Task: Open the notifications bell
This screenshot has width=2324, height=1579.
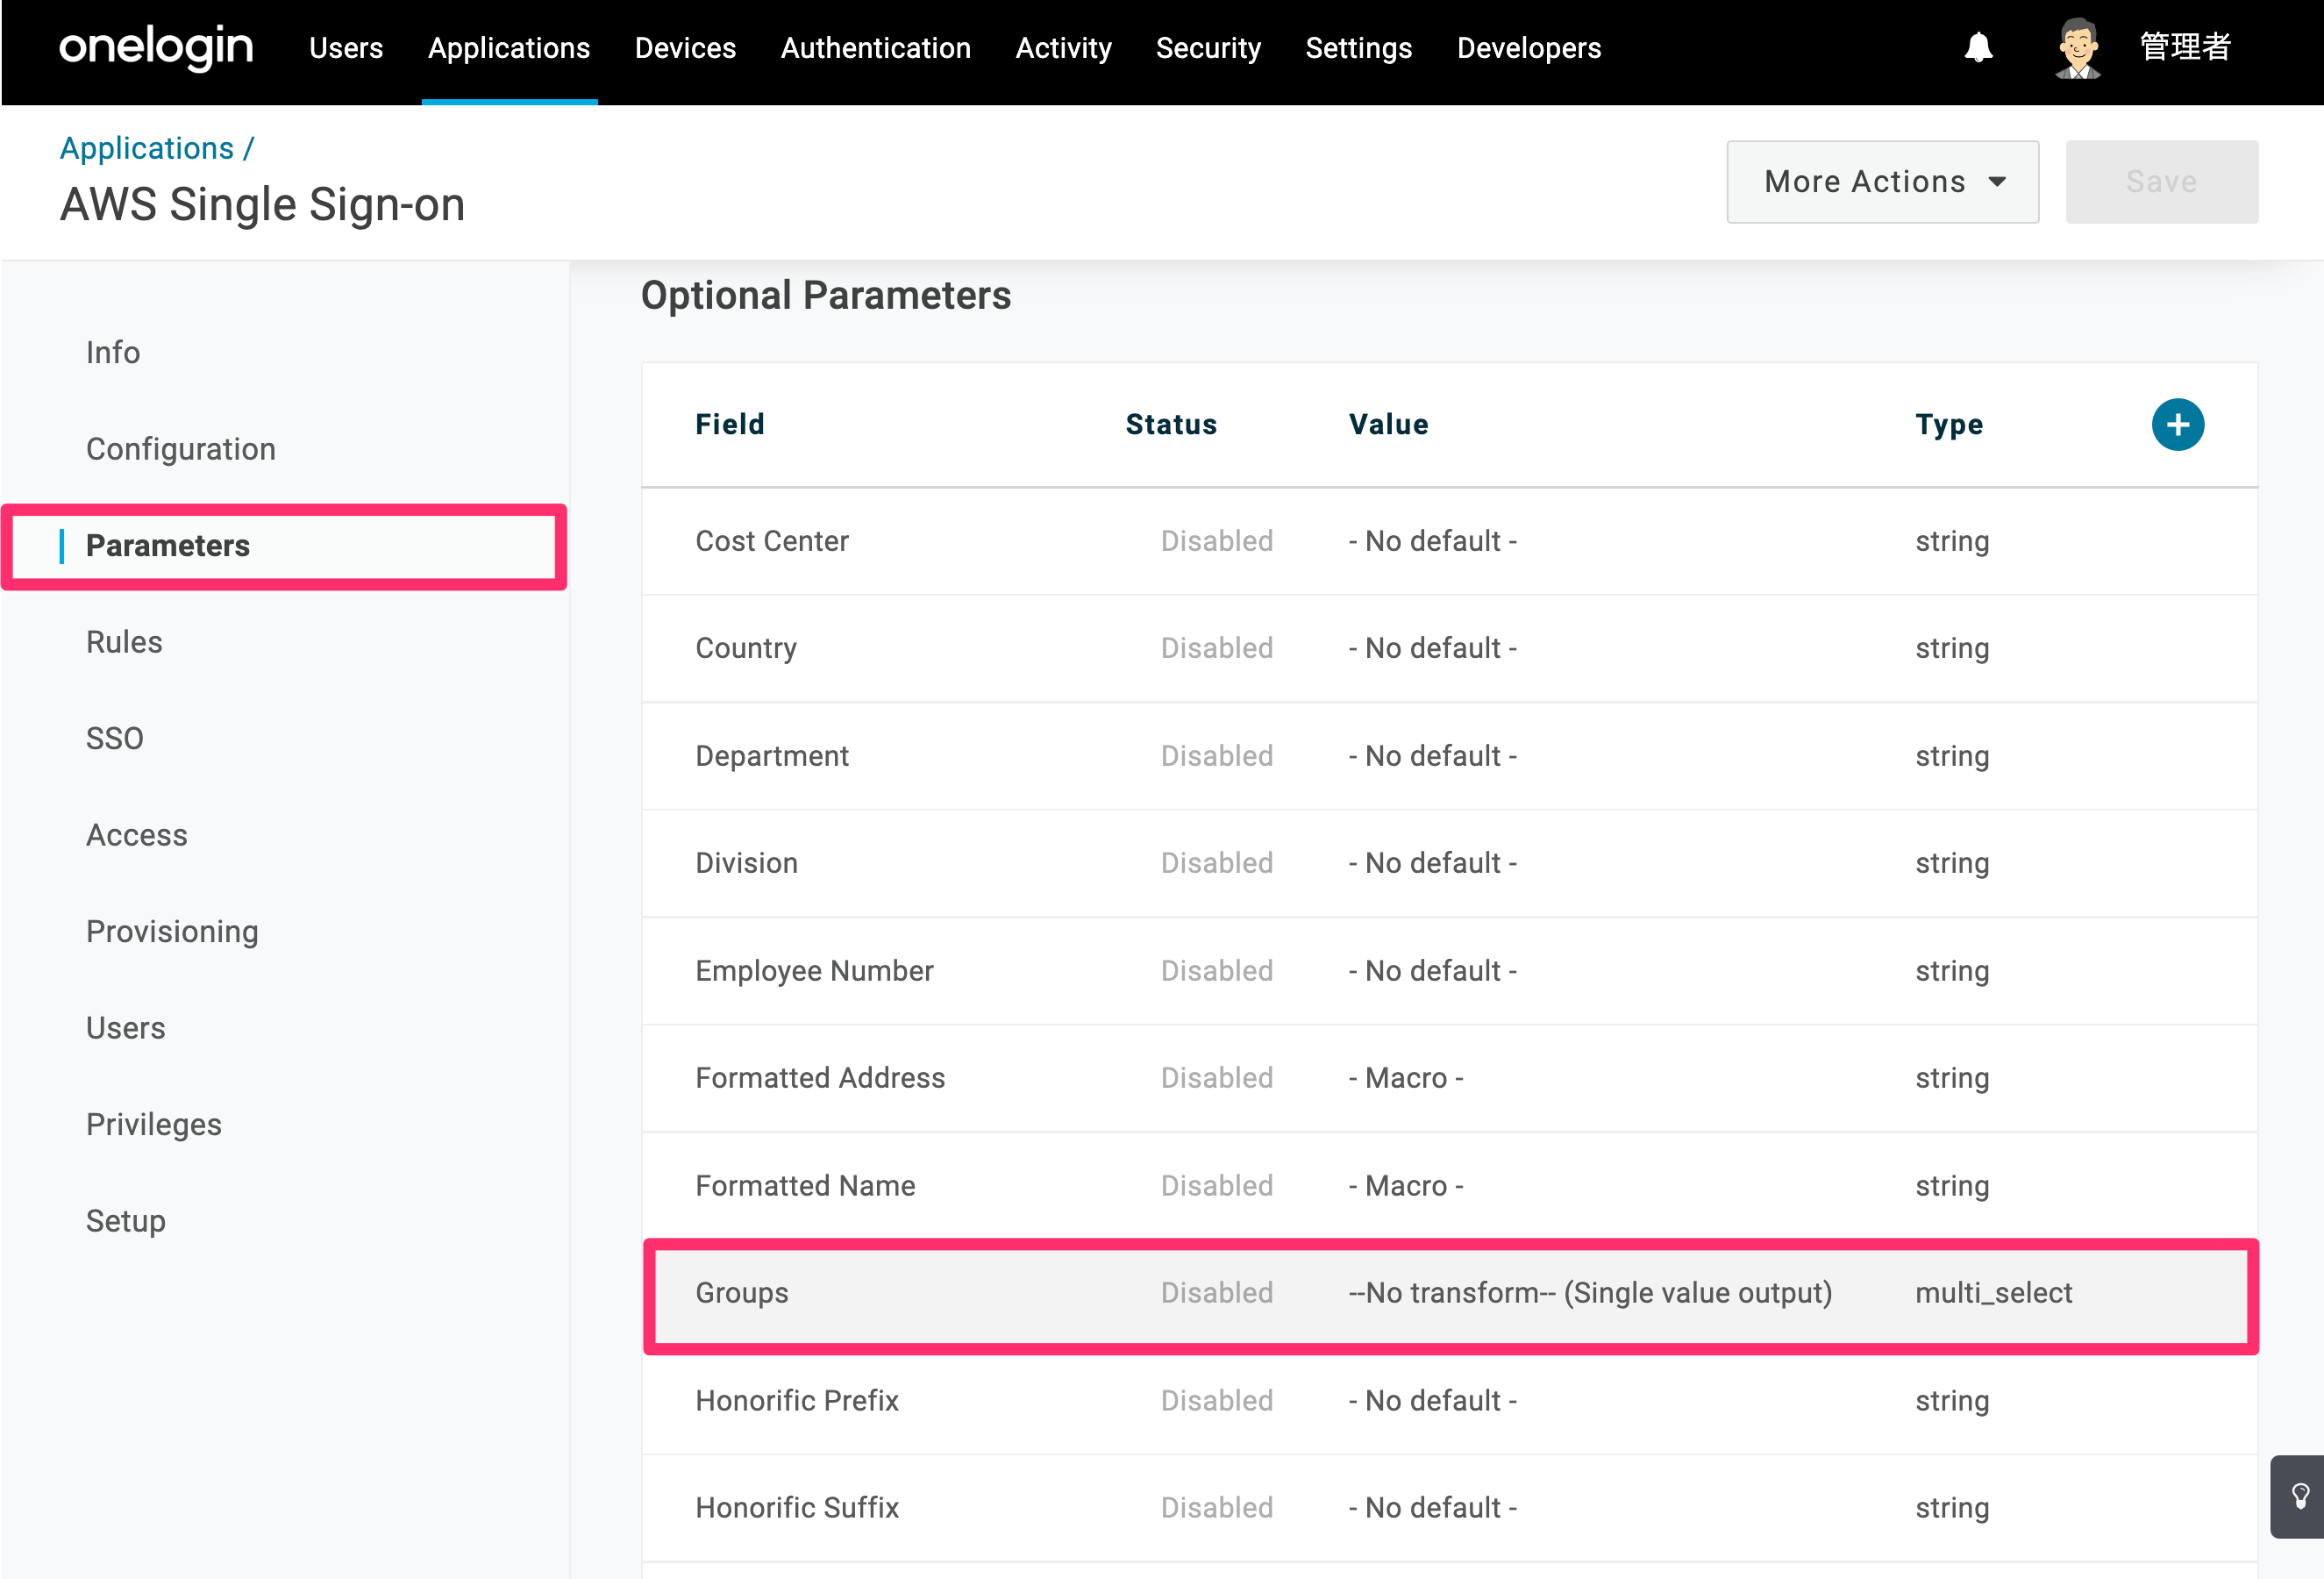Action: coord(1978,47)
